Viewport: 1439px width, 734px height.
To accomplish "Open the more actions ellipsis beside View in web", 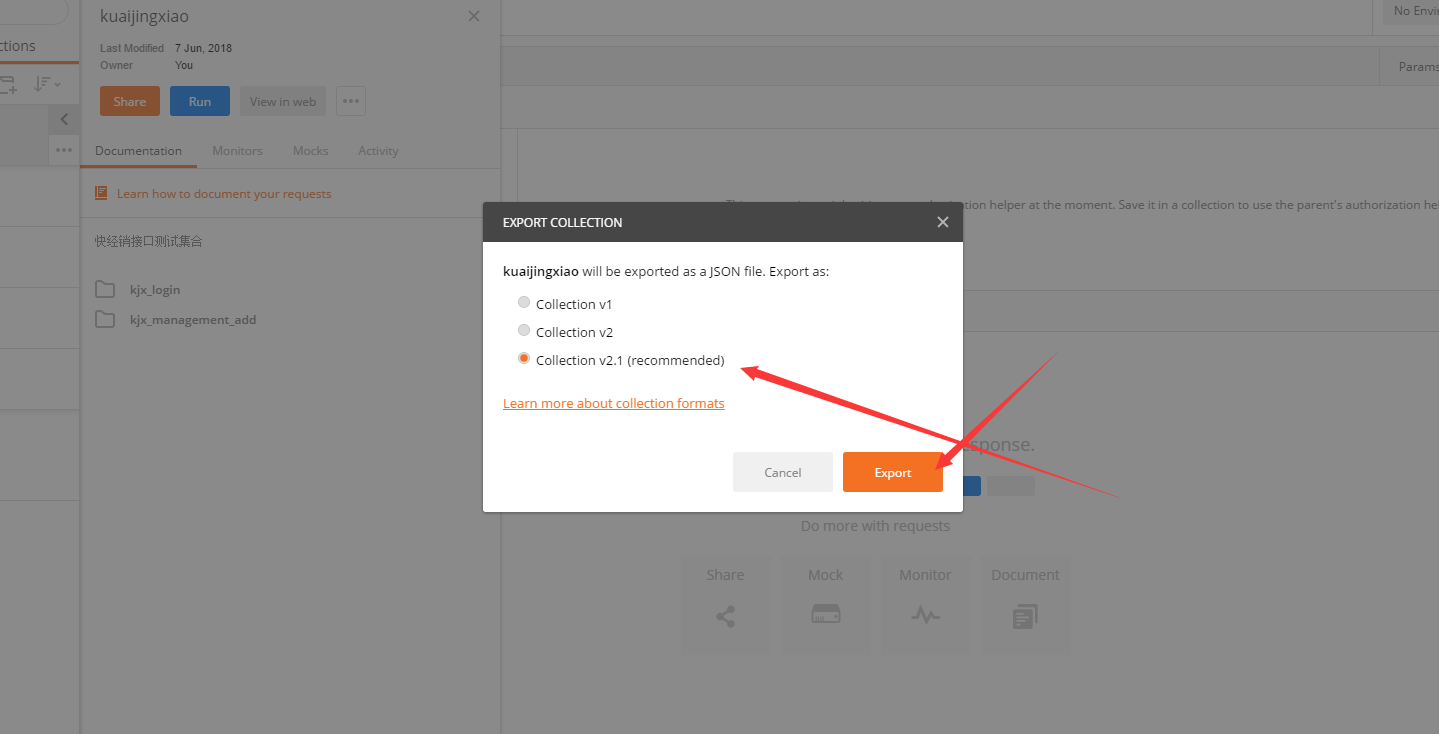I will (x=351, y=101).
